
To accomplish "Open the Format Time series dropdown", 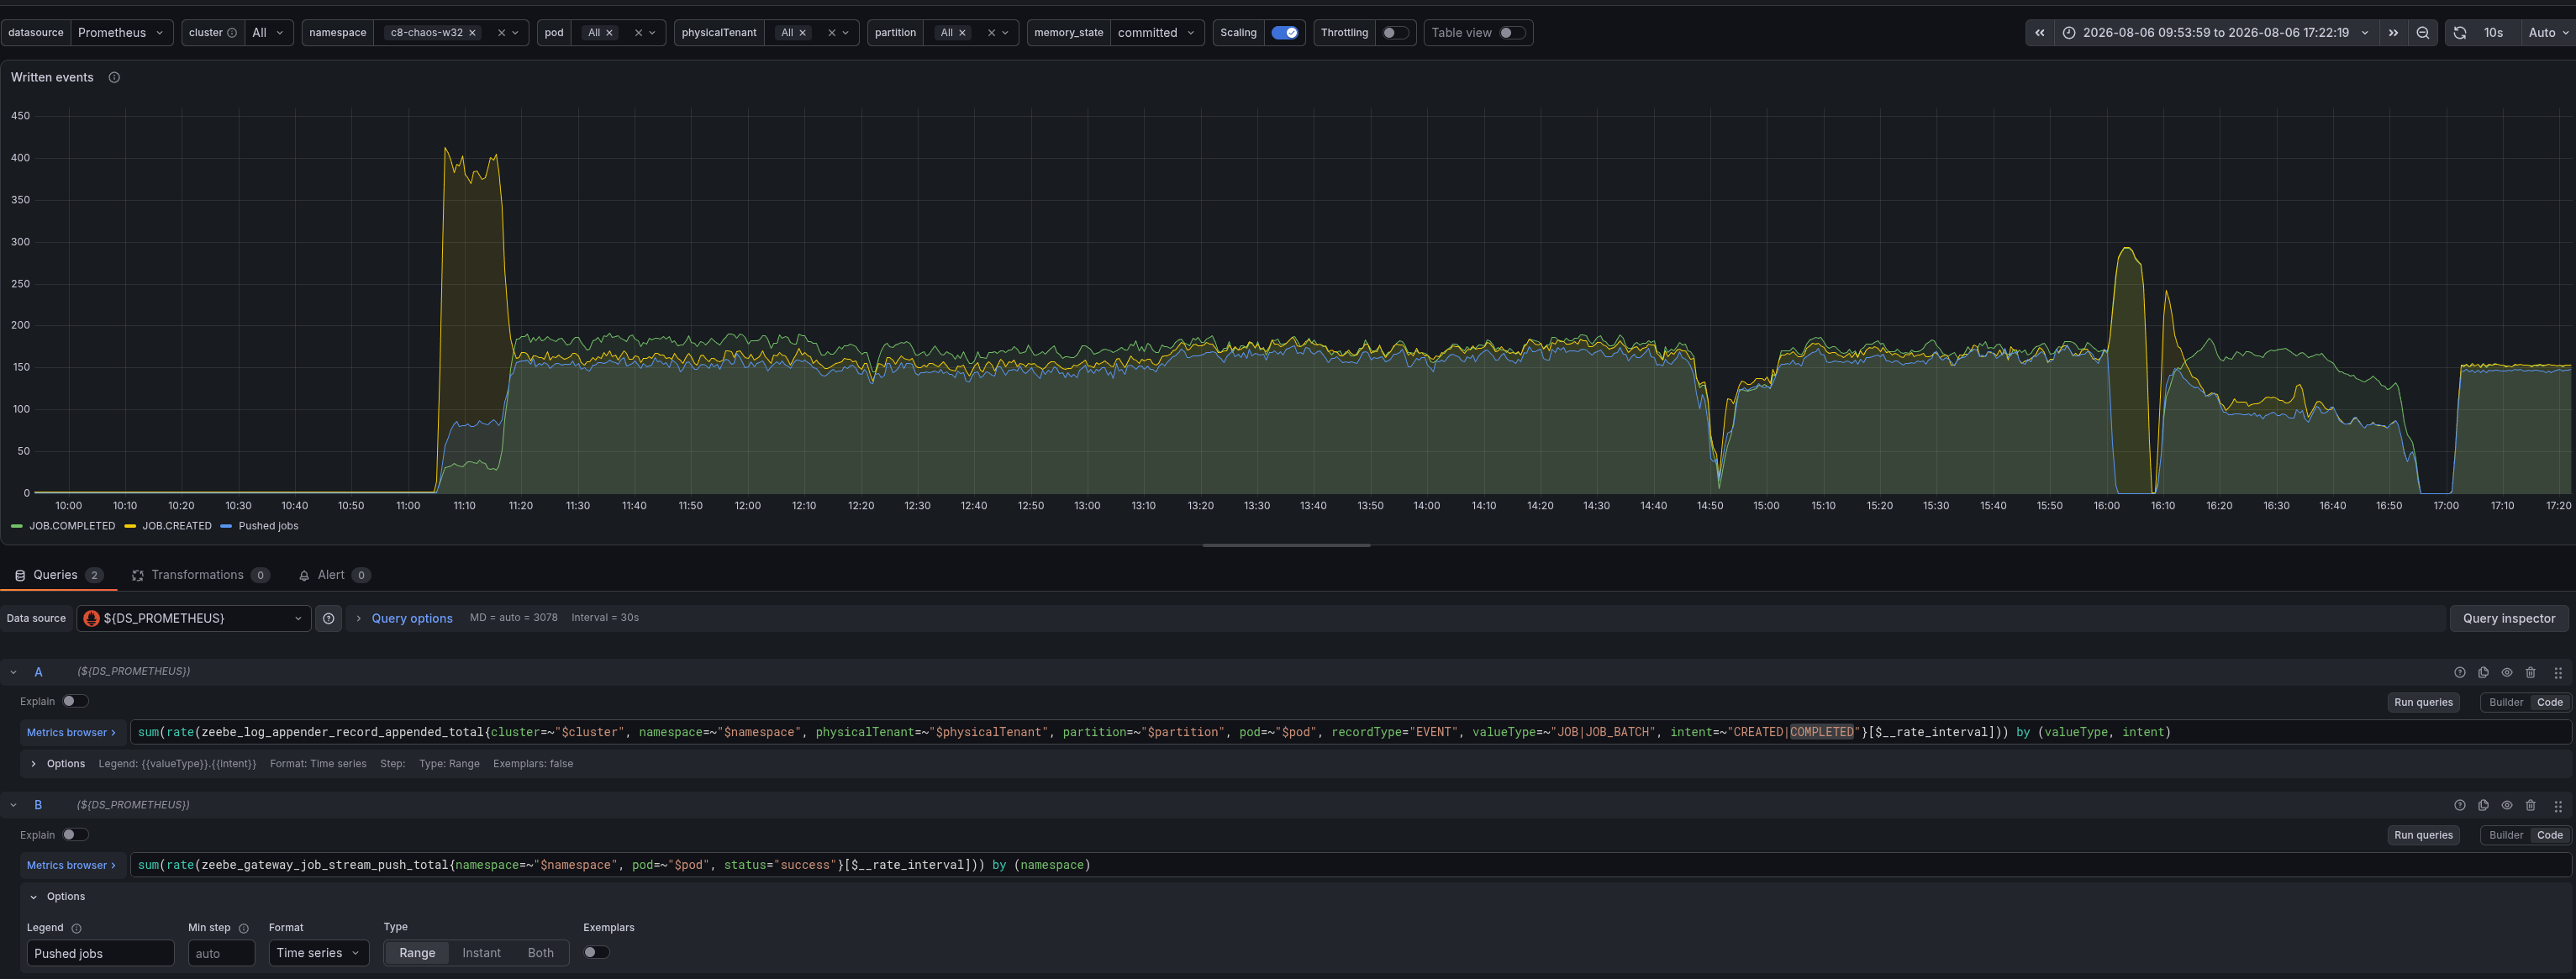I will tap(319, 953).
